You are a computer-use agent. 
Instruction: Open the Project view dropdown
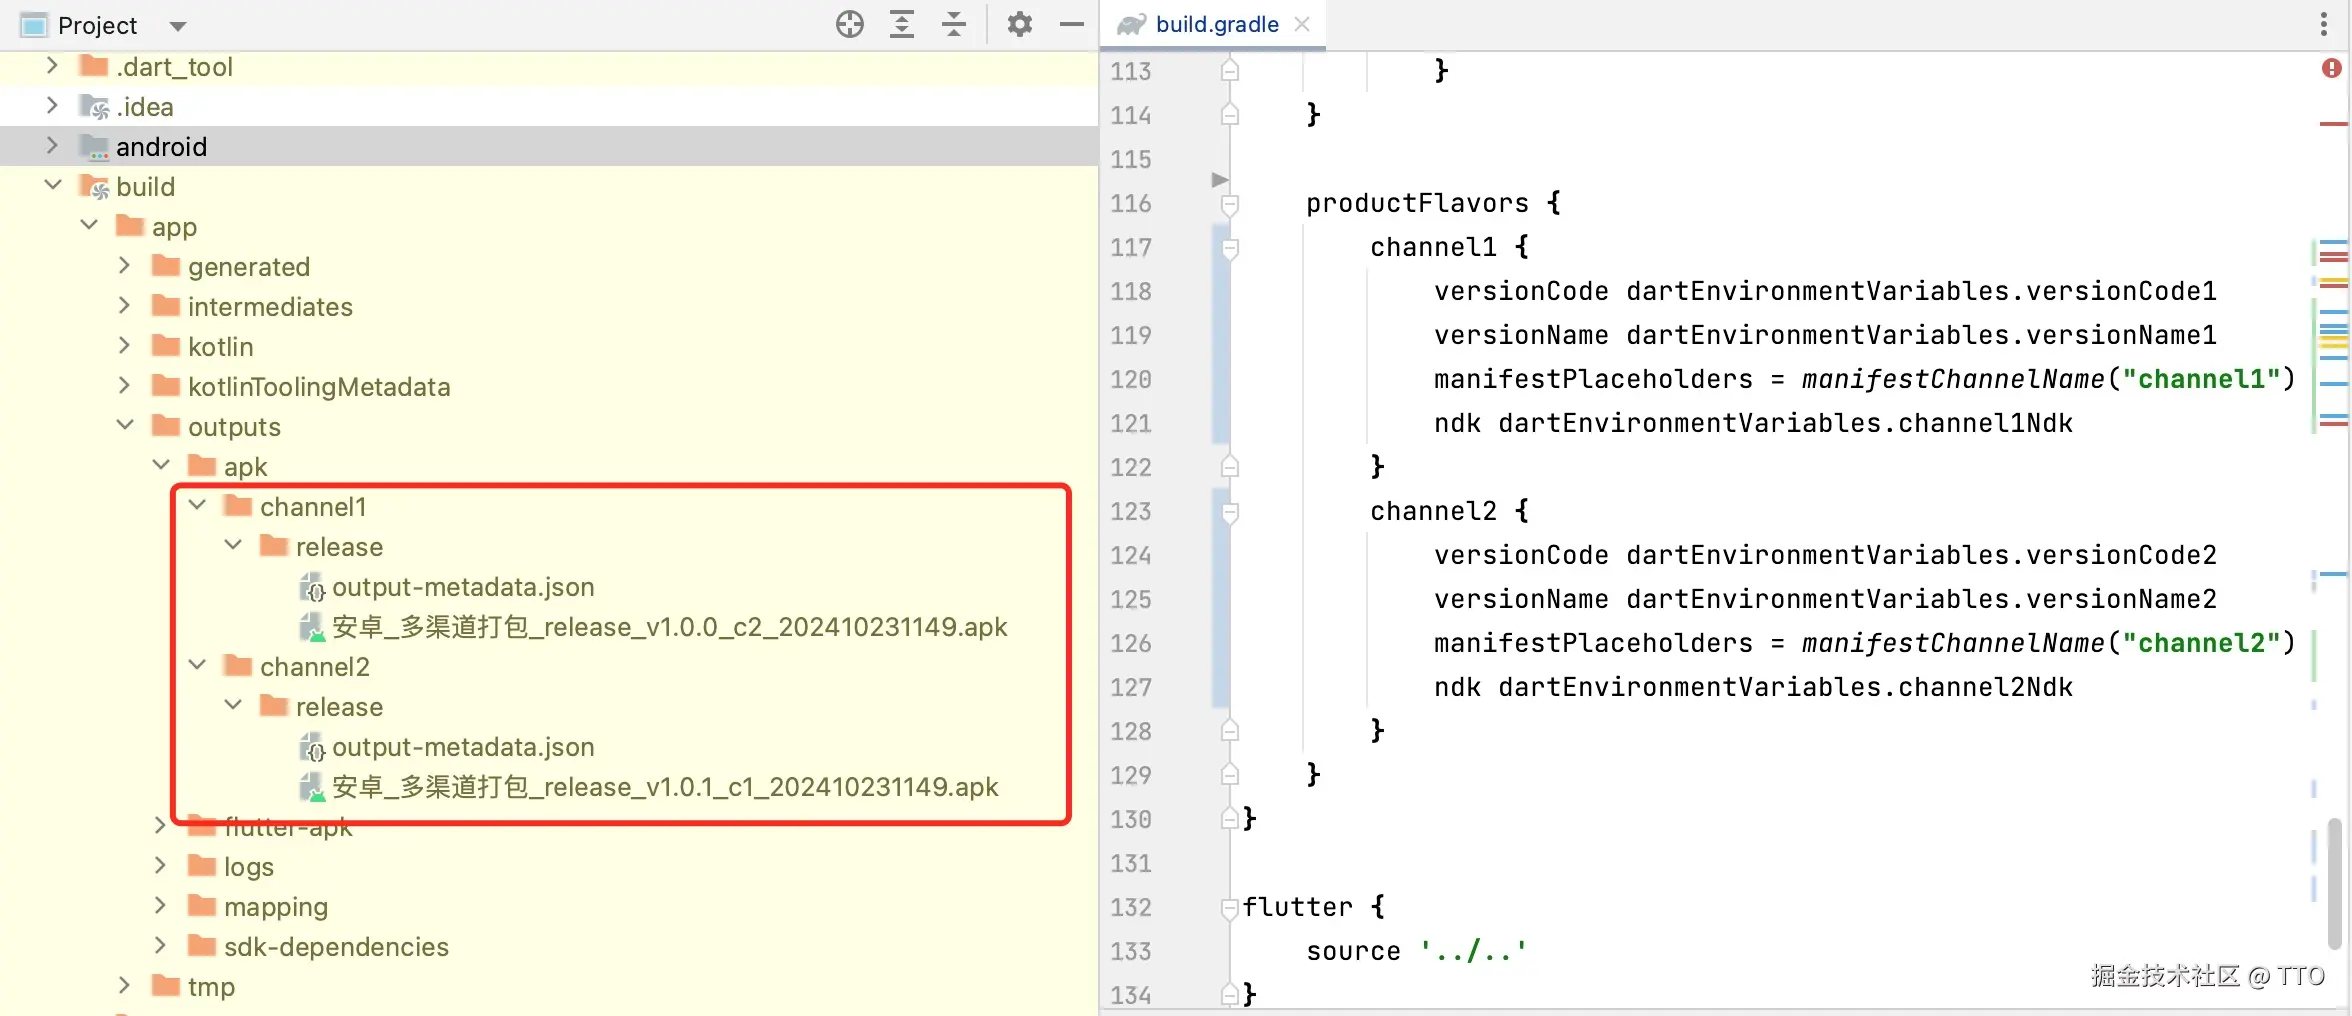pos(178,26)
